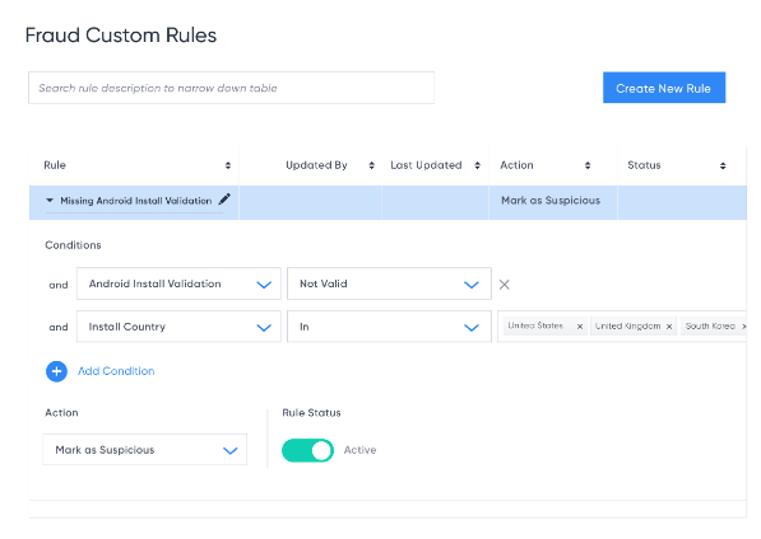Viewport: 761px width, 539px height.
Task: Toggle the Rule Status Active switch
Action: (307, 450)
